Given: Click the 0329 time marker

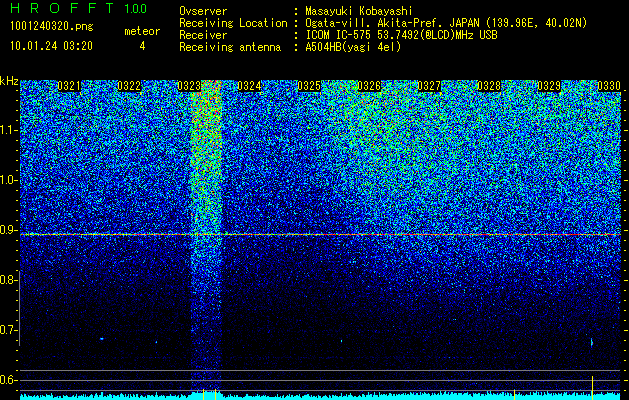Looking at the screenshot, I should 549,86.
